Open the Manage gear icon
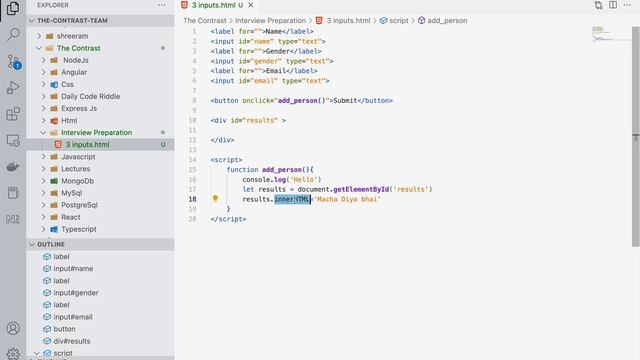 click(13, 353)
